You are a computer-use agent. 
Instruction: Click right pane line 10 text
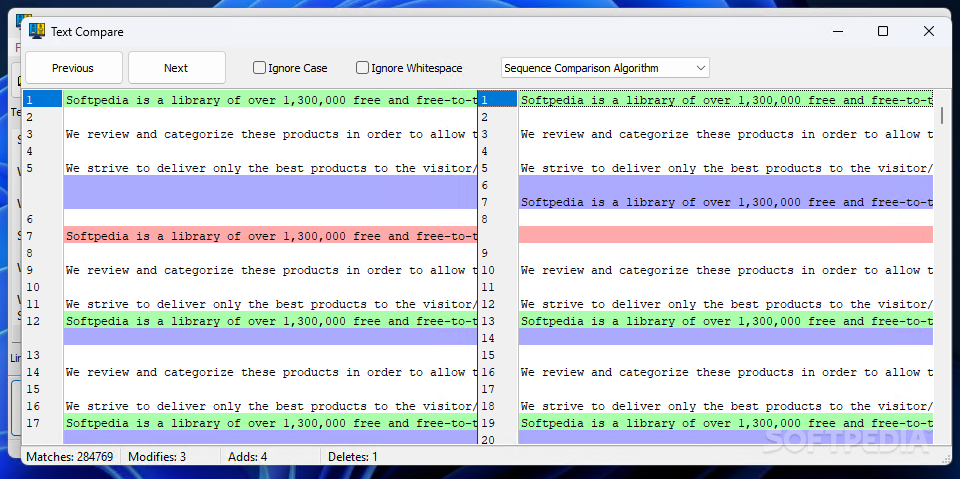coord(726,270)
